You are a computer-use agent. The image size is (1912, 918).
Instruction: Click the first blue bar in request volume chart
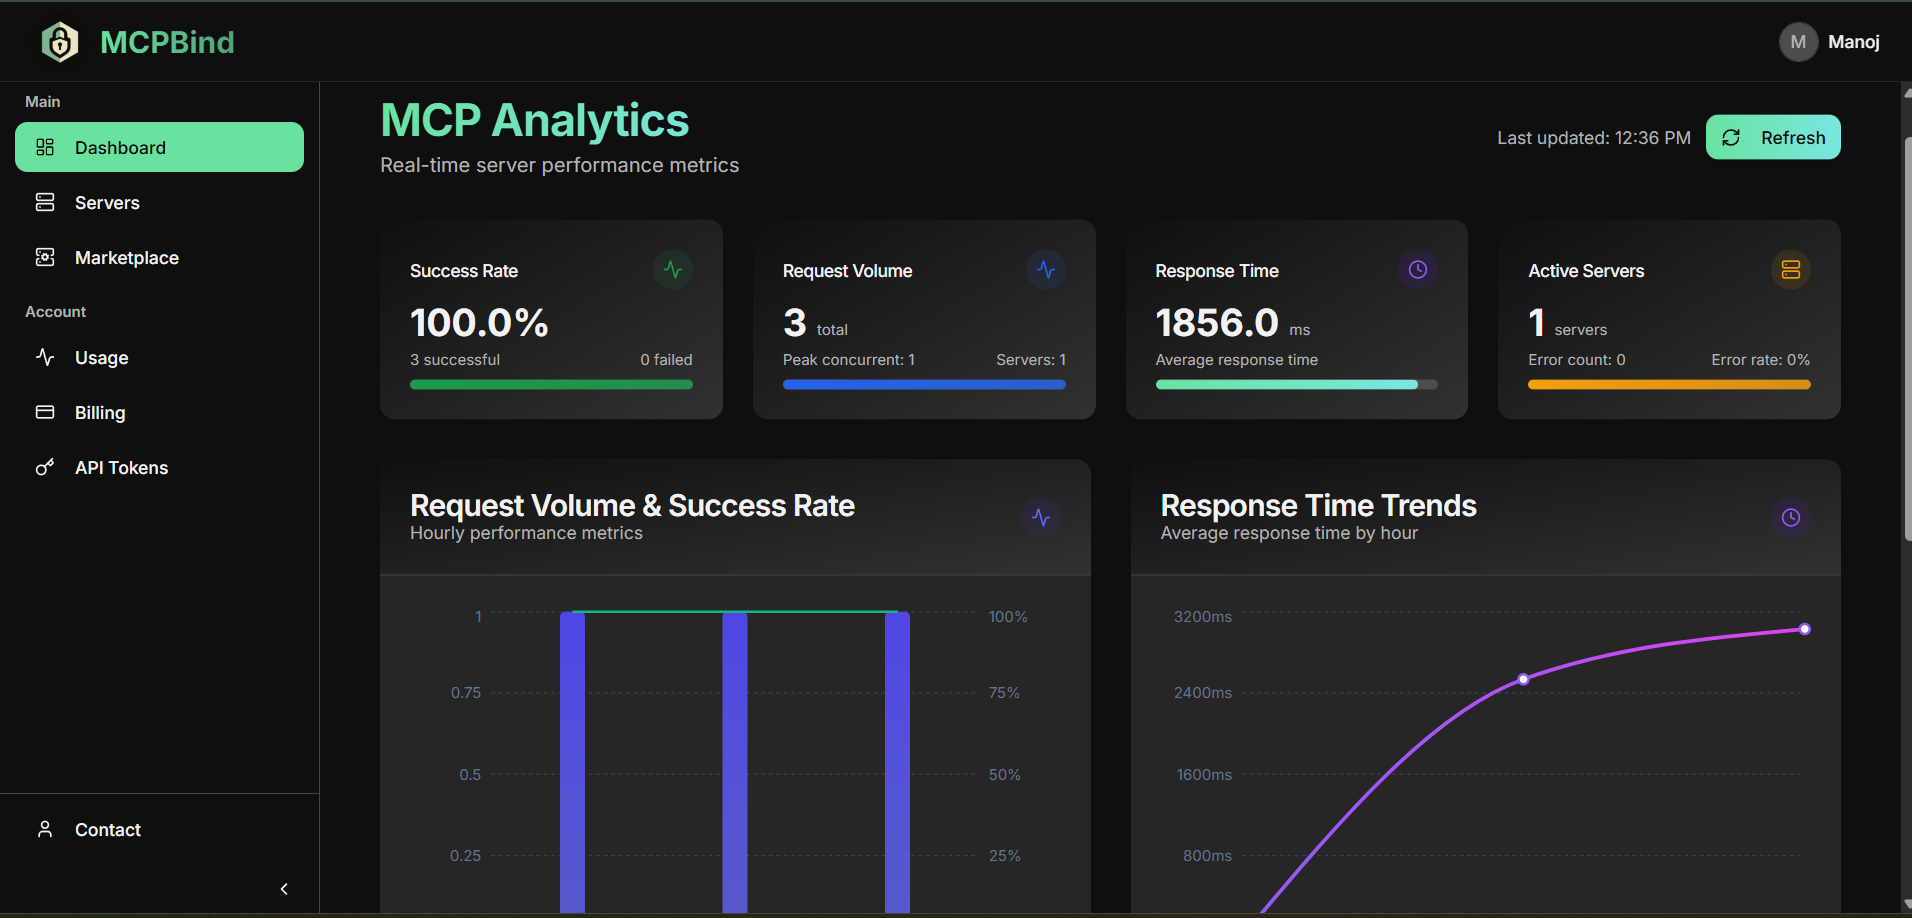coord(572,762)
